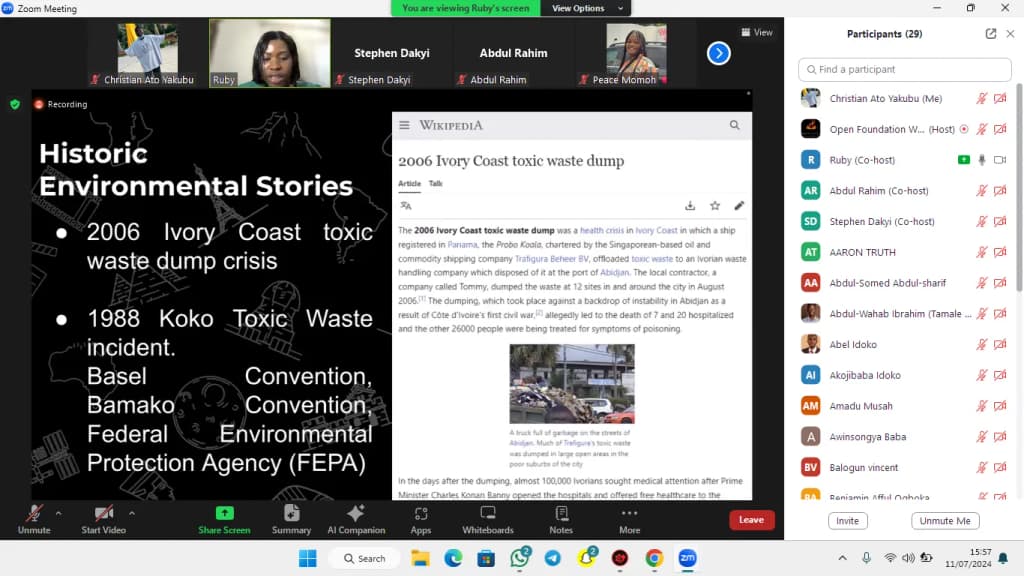Click muted mic icon for AARON TRUTH
This screenshot has width=1024, height=576.
[x=982, y=252]
